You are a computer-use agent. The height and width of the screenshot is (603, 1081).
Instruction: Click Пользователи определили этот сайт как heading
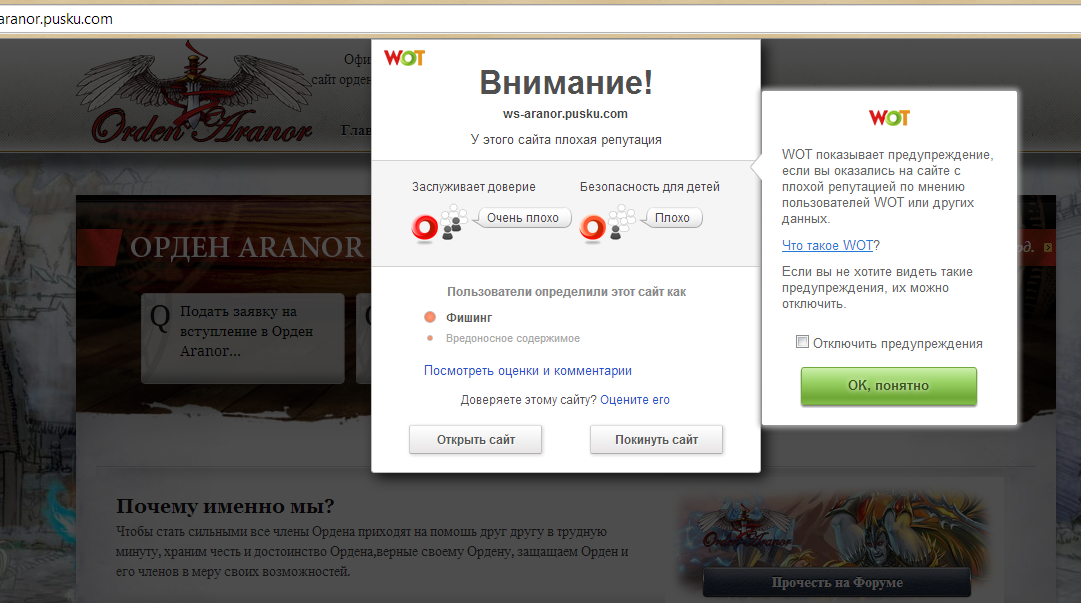(566, 292)
